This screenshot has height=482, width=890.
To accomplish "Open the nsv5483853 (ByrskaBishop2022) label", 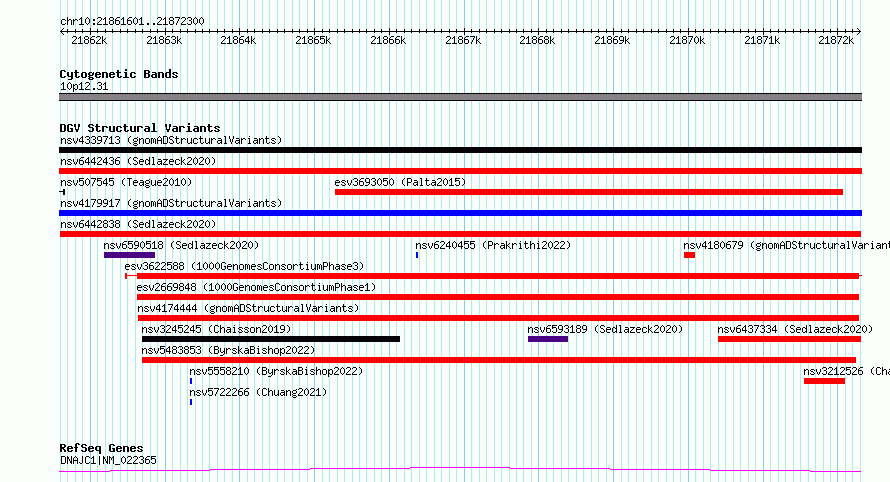I will point(228,350).
